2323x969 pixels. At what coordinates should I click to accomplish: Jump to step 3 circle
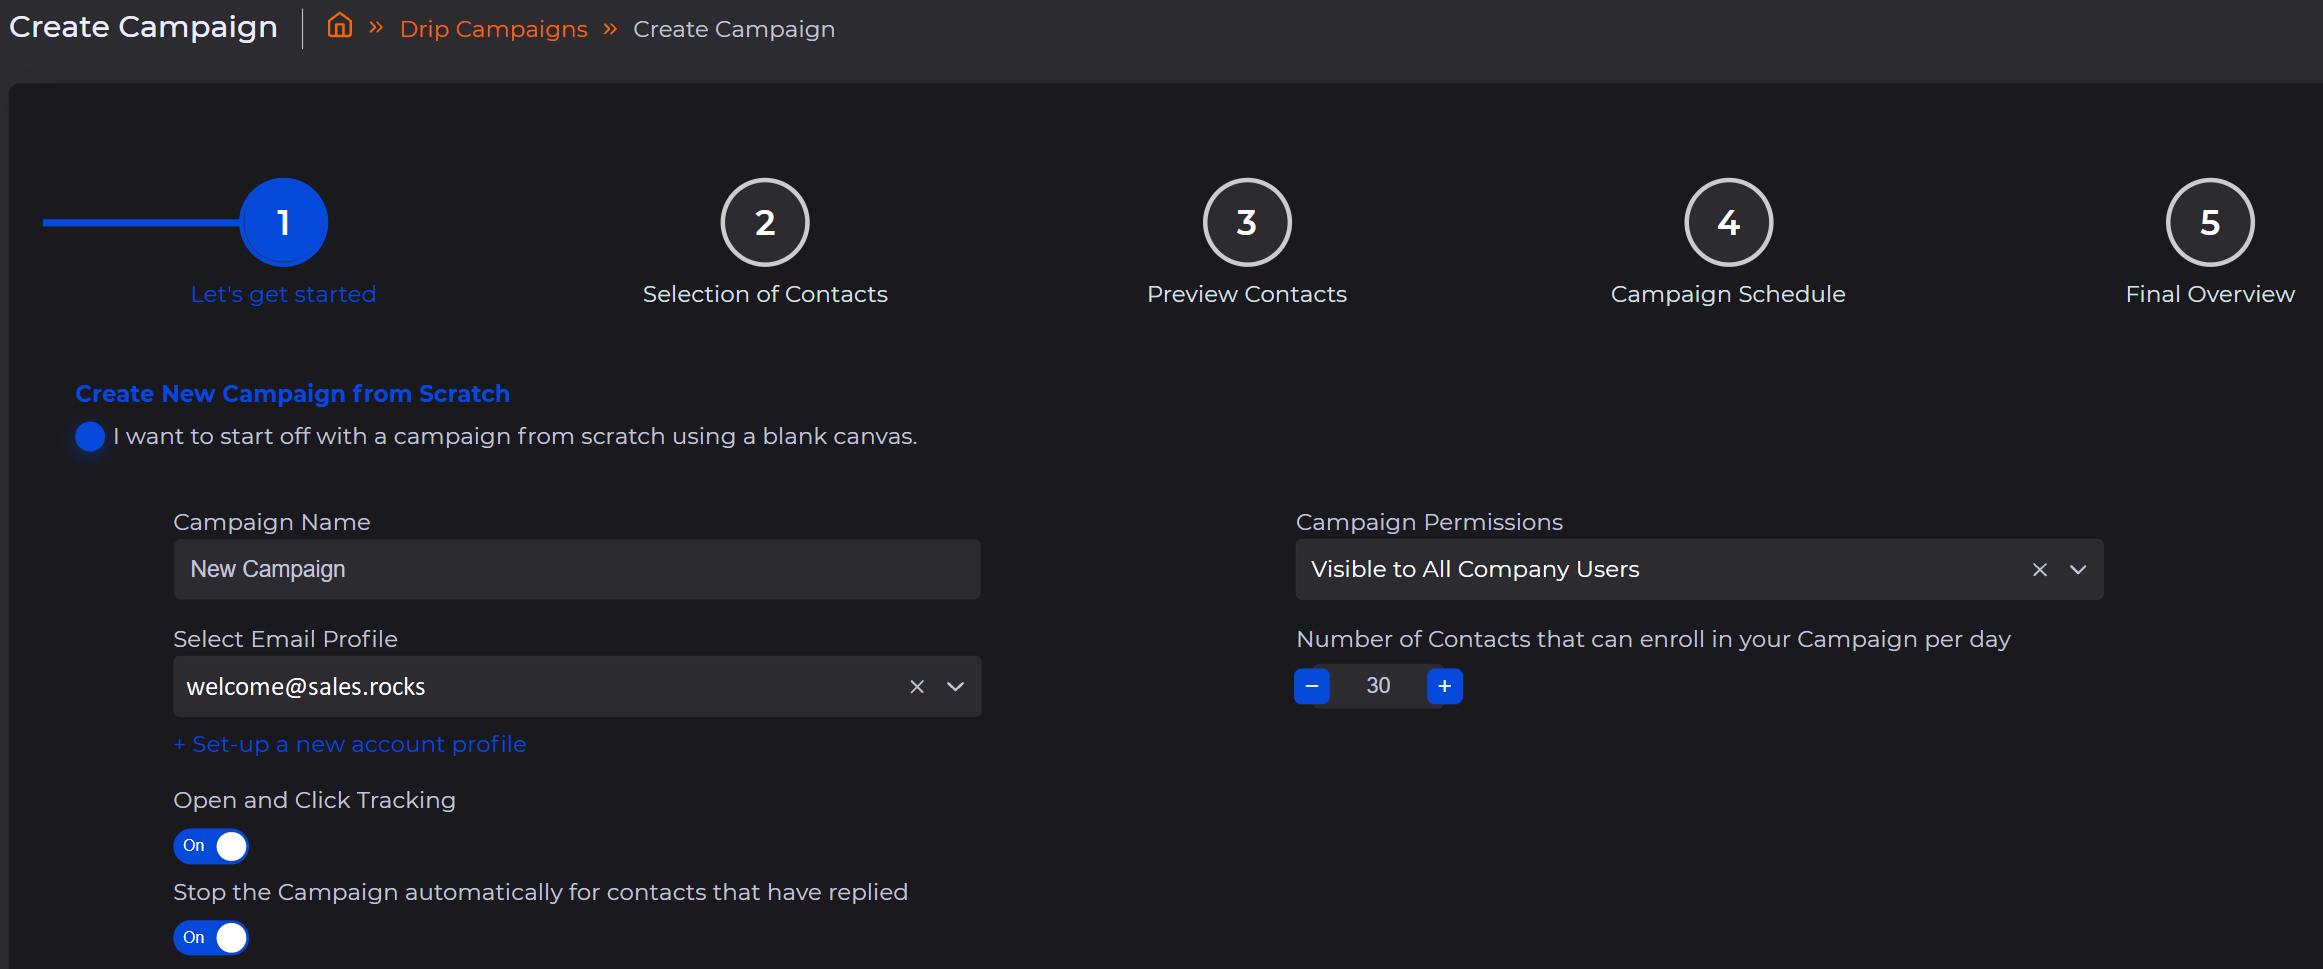click(1247, 222)
